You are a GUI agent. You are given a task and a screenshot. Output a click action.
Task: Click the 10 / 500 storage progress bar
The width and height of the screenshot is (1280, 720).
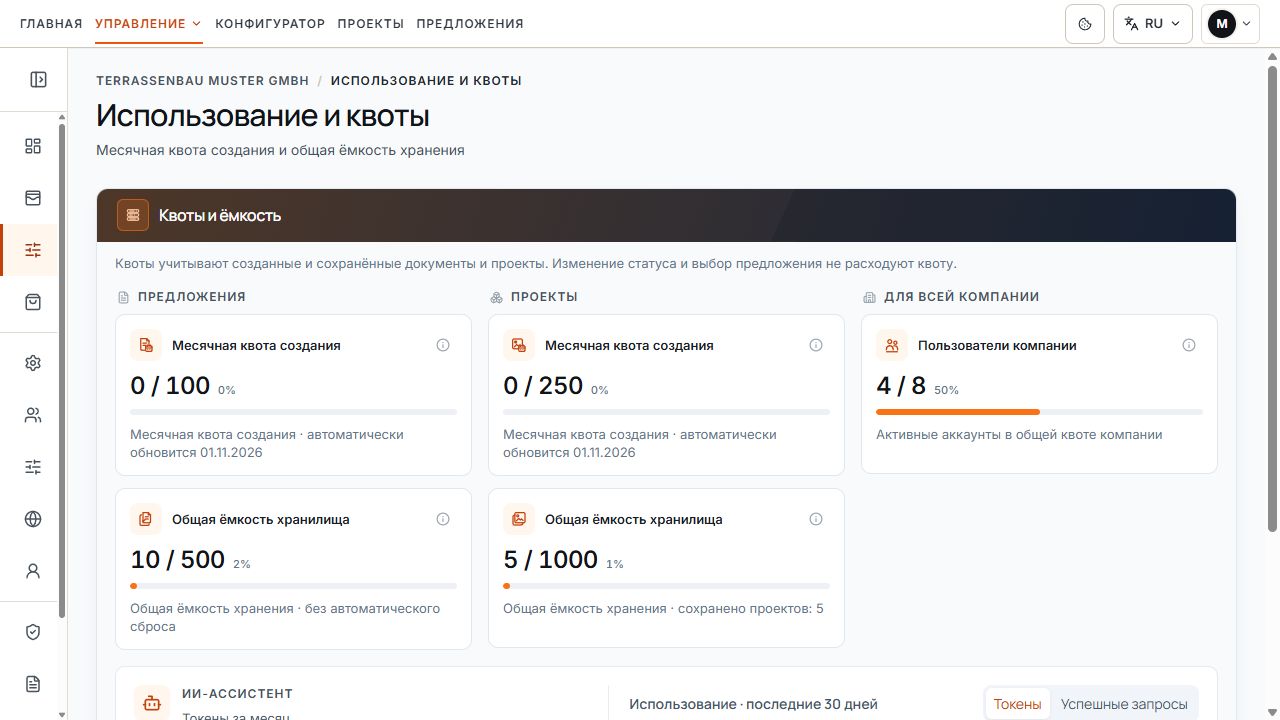pyautogui.click(x=293, y=586)
